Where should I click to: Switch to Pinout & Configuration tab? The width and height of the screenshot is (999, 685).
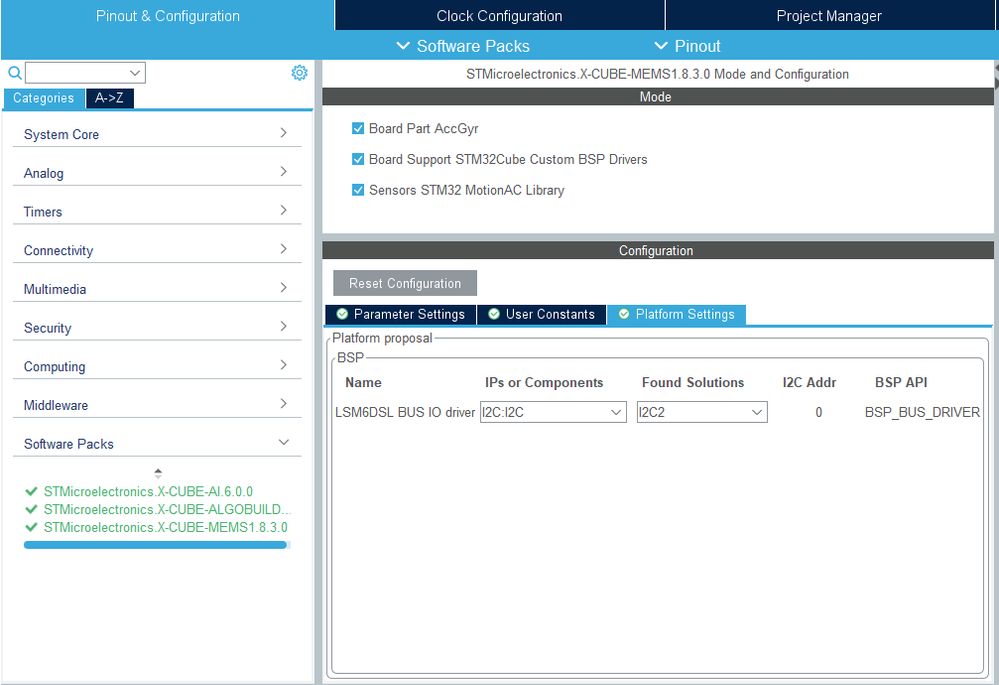(x=168, y=15)
